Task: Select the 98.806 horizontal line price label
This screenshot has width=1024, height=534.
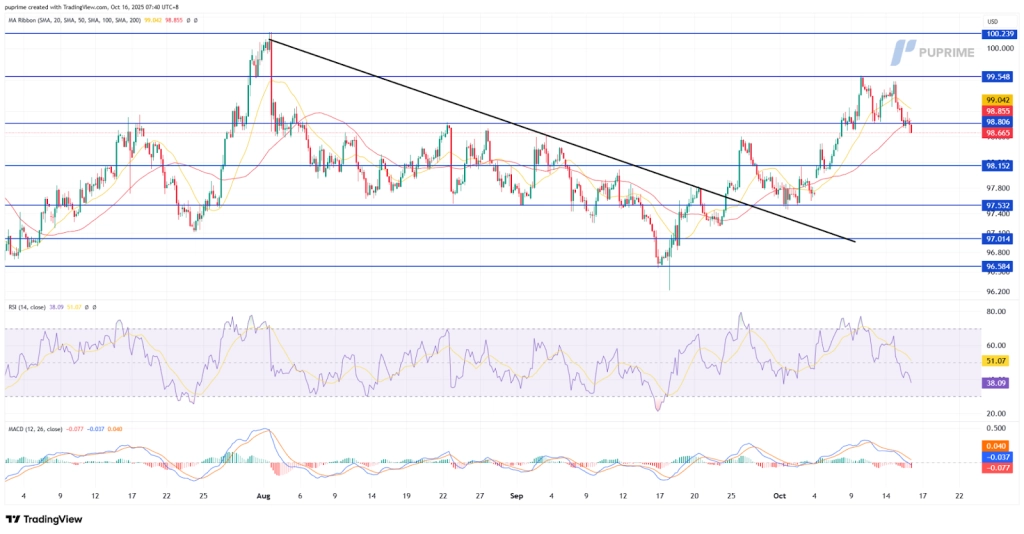Action: tap(998, 122)
